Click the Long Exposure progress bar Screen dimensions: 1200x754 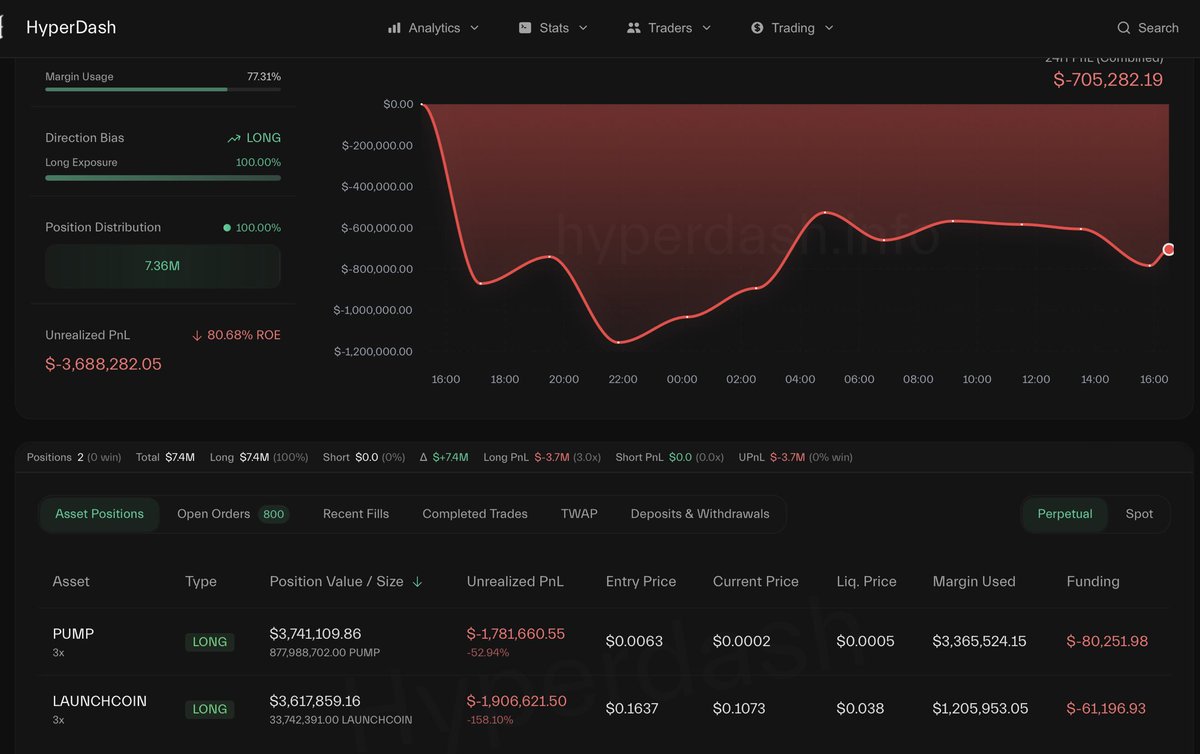[163, 178]
